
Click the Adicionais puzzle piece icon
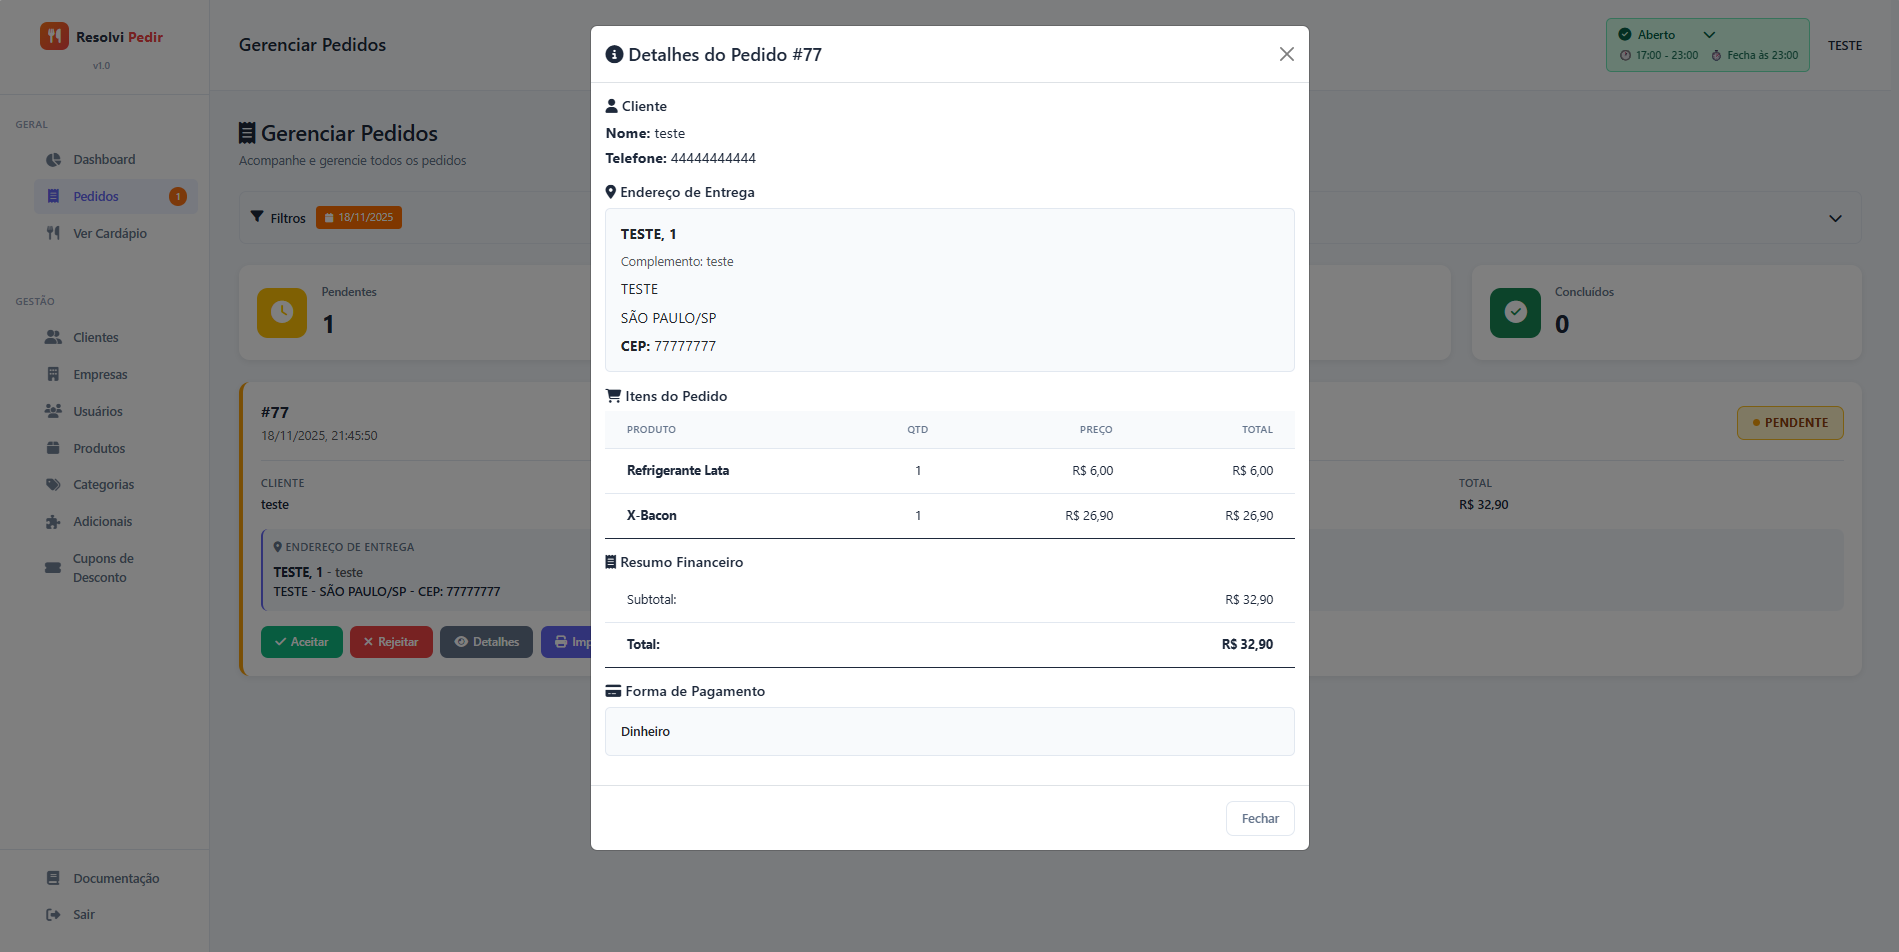point(53,522)
